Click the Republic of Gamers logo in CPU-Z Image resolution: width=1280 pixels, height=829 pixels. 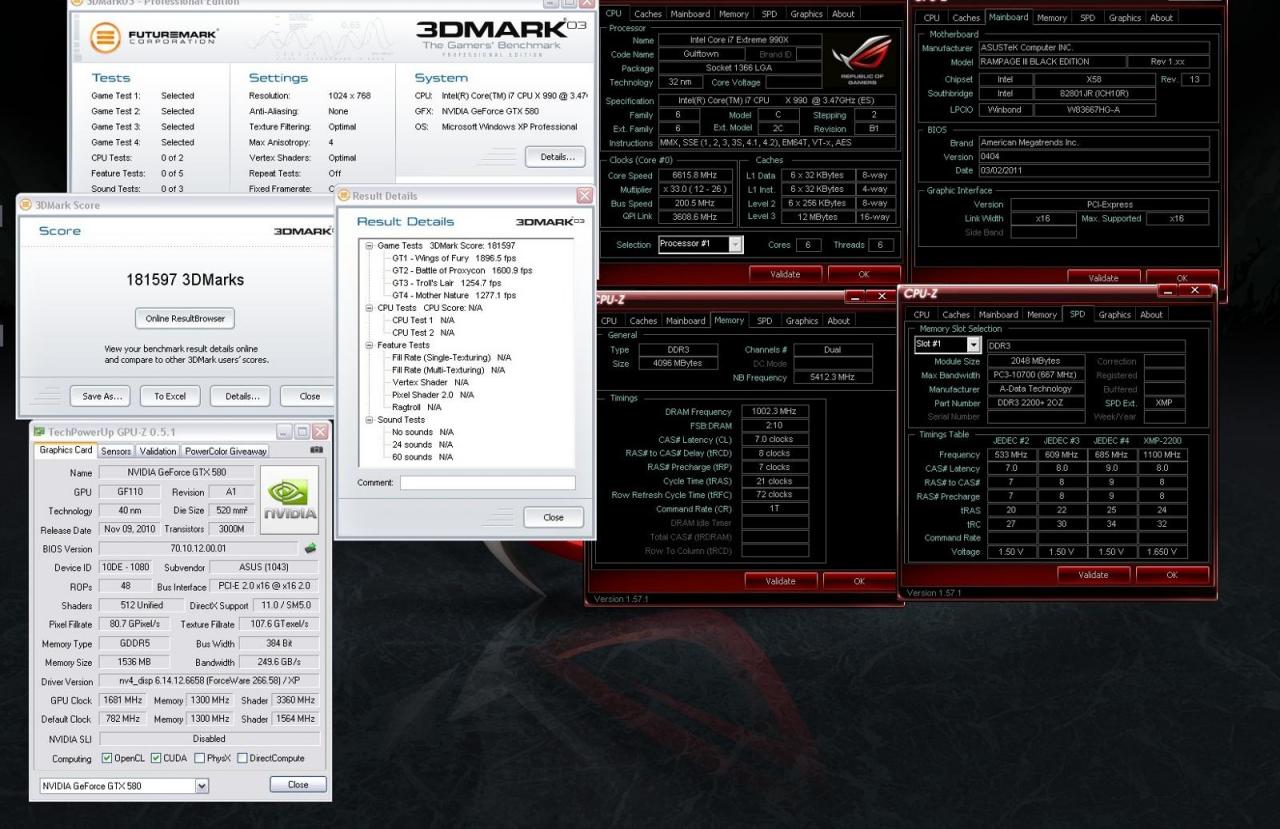[x=860, y=60]
